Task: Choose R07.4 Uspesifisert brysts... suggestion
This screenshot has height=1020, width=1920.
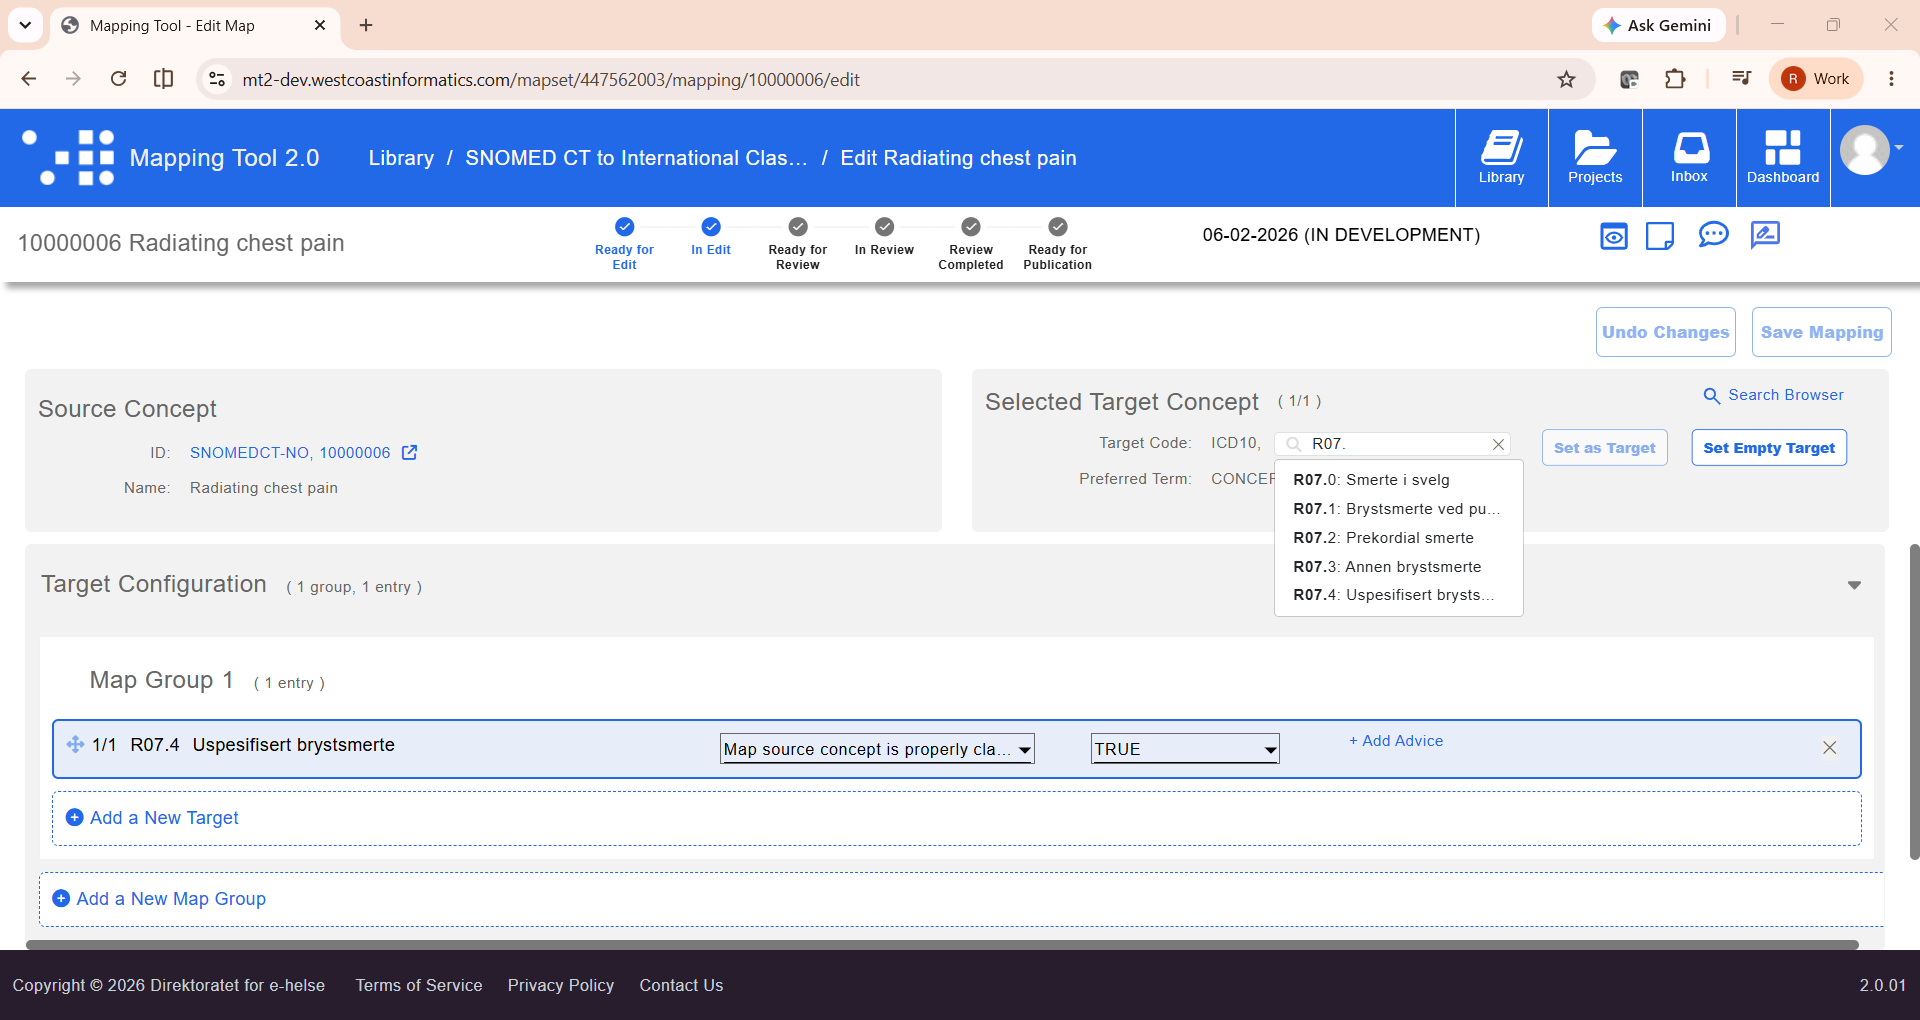Action: click(1399, 595)
